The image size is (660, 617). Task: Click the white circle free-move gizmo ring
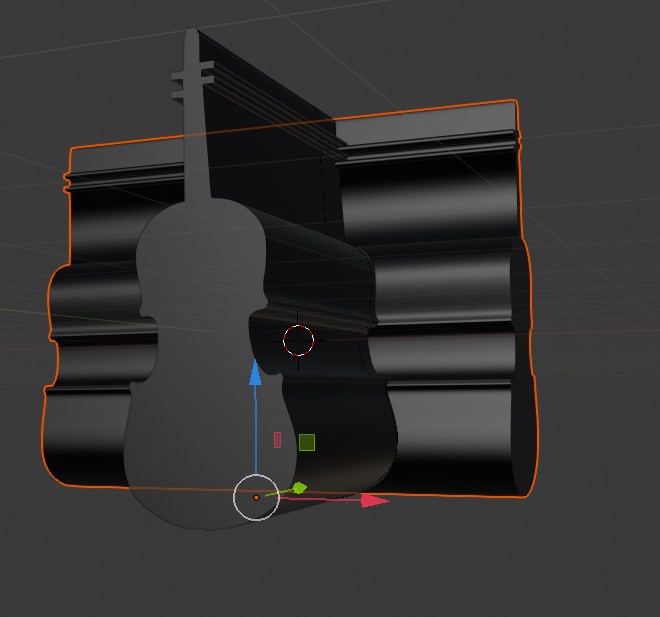[256, 497]
